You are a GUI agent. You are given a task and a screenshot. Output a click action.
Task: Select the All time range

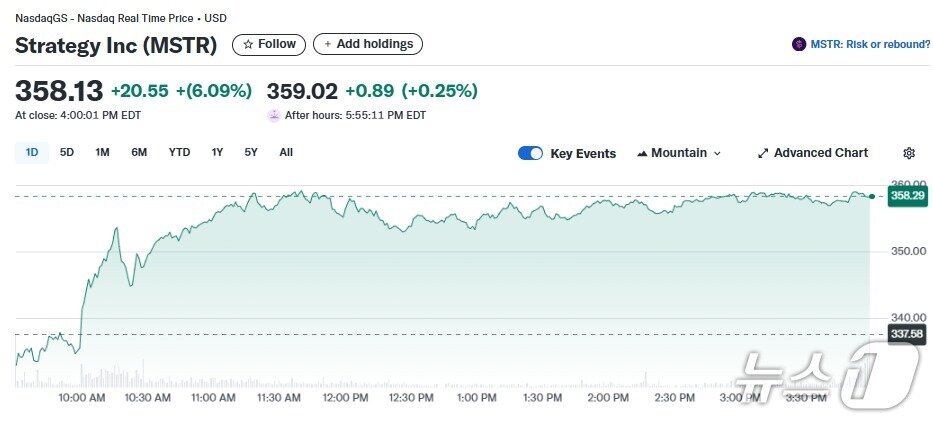coord(286,152)
